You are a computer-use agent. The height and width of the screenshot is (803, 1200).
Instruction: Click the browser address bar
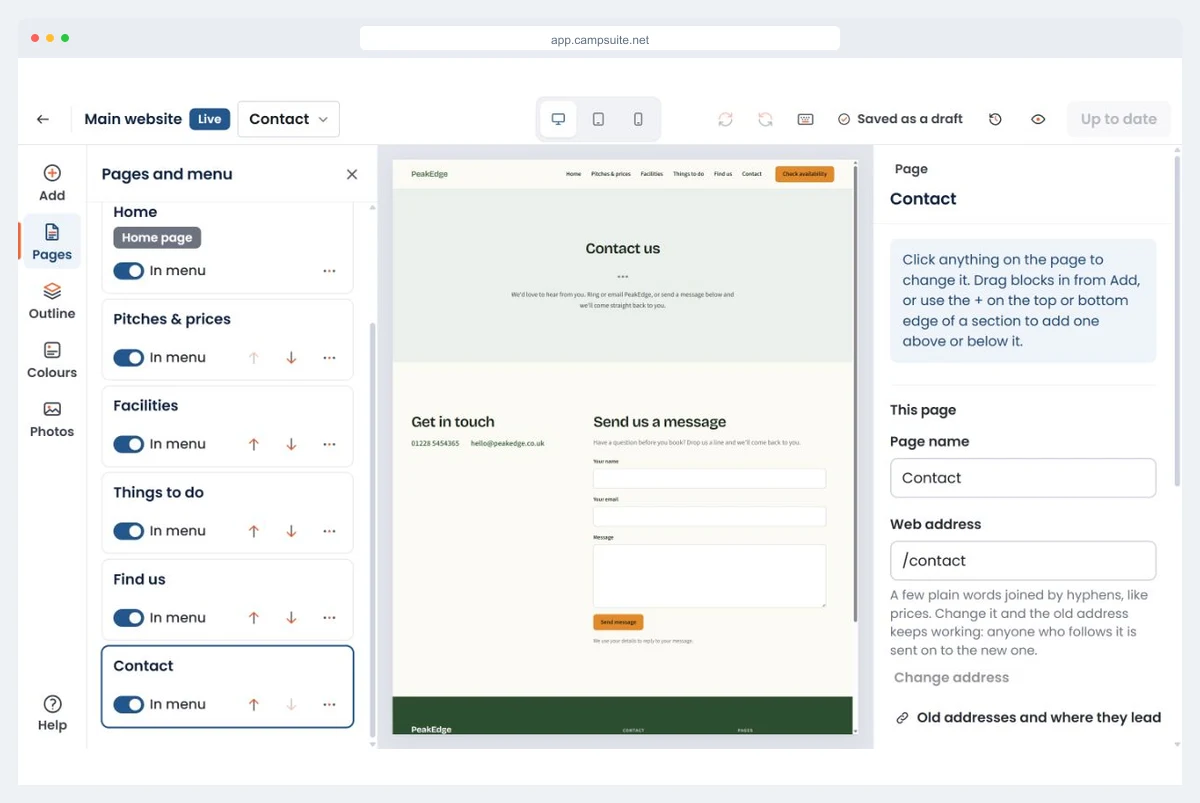coord(600,40)
